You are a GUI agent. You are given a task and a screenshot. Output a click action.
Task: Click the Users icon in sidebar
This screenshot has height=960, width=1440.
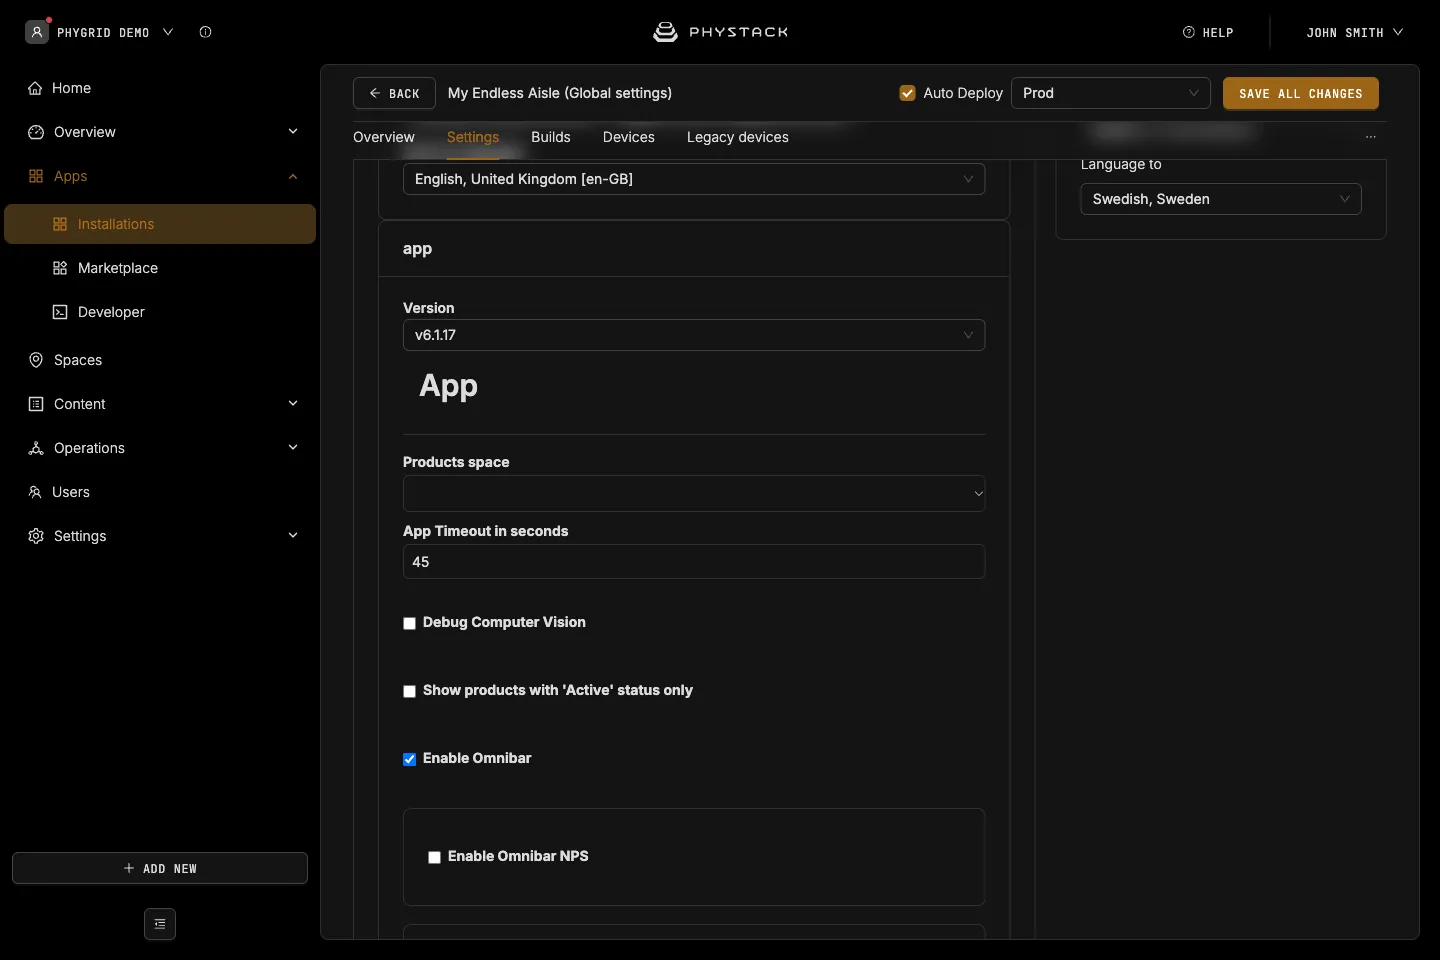[x=35, y=492]
